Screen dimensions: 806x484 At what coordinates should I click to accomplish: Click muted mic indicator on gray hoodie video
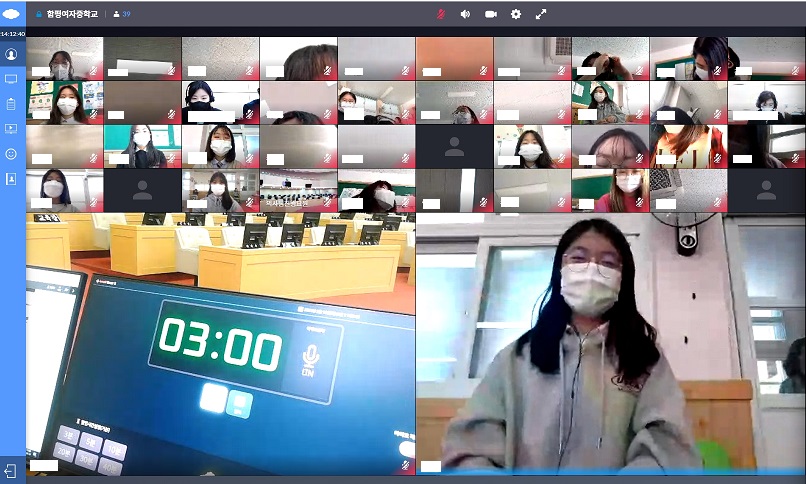796,465
